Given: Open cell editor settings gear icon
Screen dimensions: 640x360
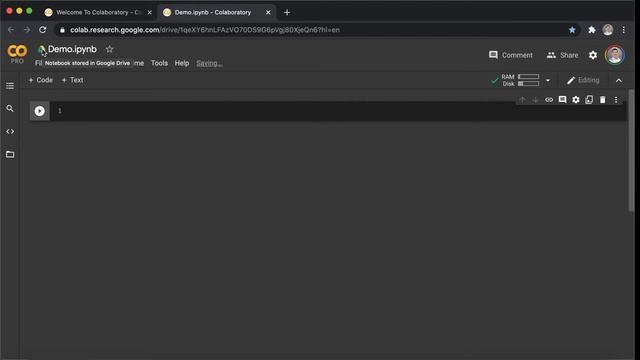Looking at the screenshot, I should click(576, 100).
